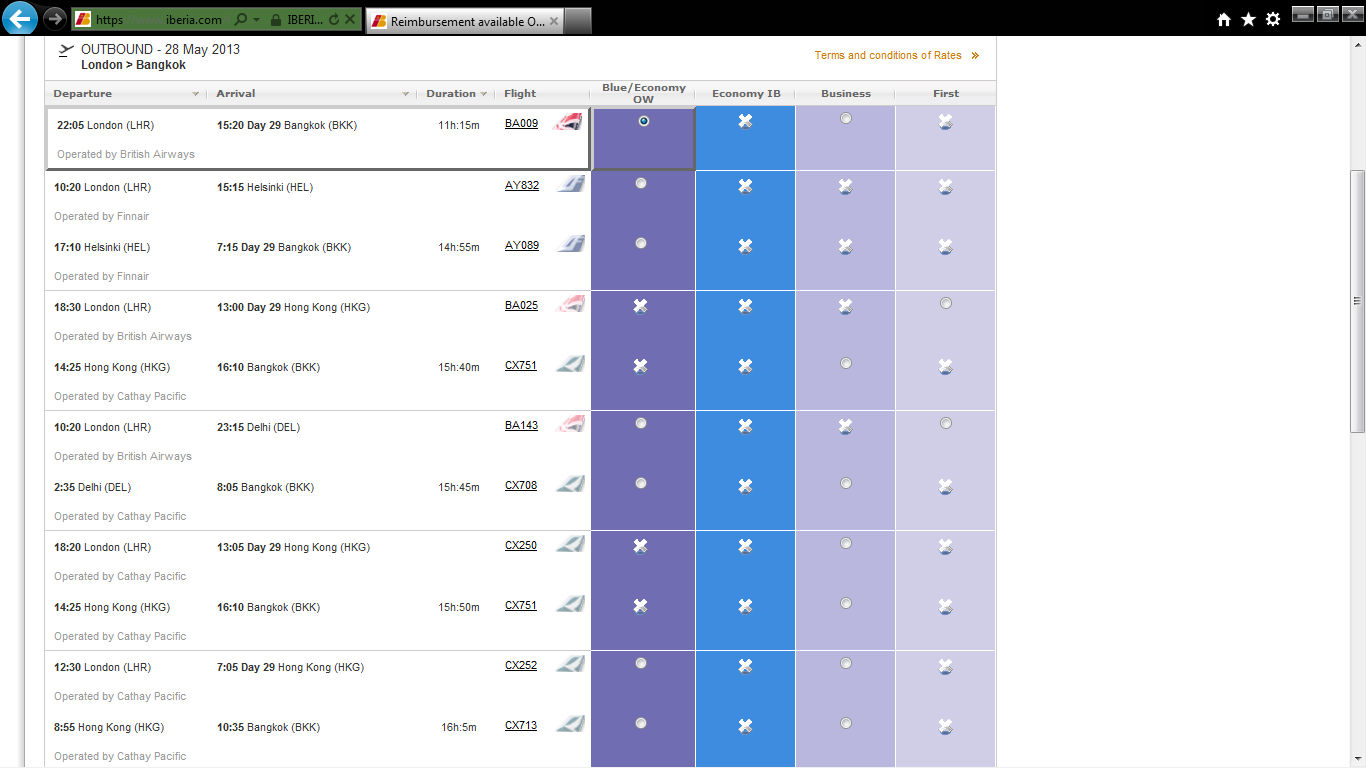The width and height of the screenshot is (1366, 768).
Task: Select Business radio for flight CX713
Action: (x=846, y=723)
